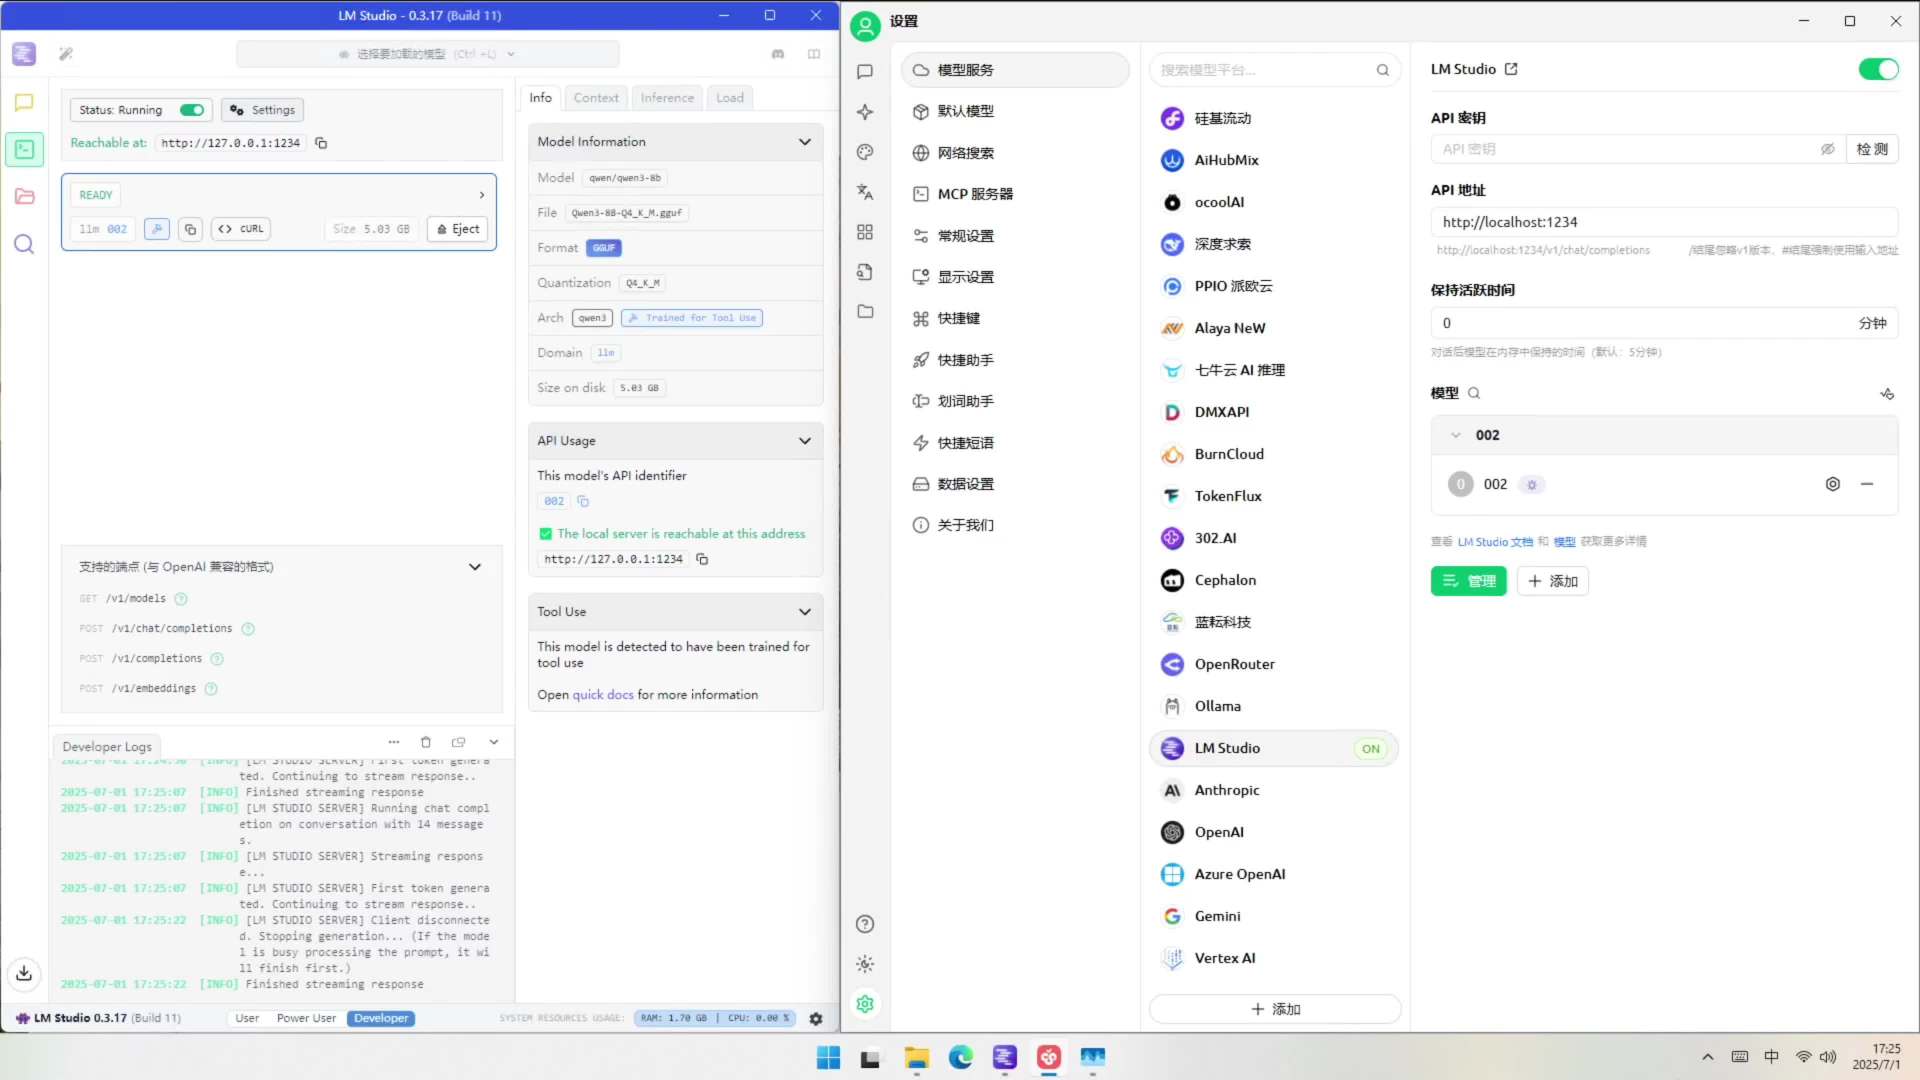The image size is (1920, 1080).
Task: Copy the cURL command button
Action: click(x=241, y=229)
